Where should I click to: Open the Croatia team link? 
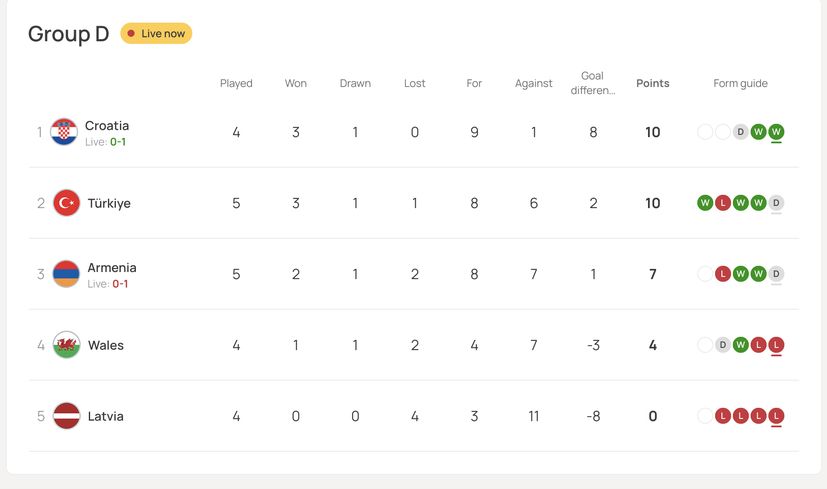coord(107,126)
